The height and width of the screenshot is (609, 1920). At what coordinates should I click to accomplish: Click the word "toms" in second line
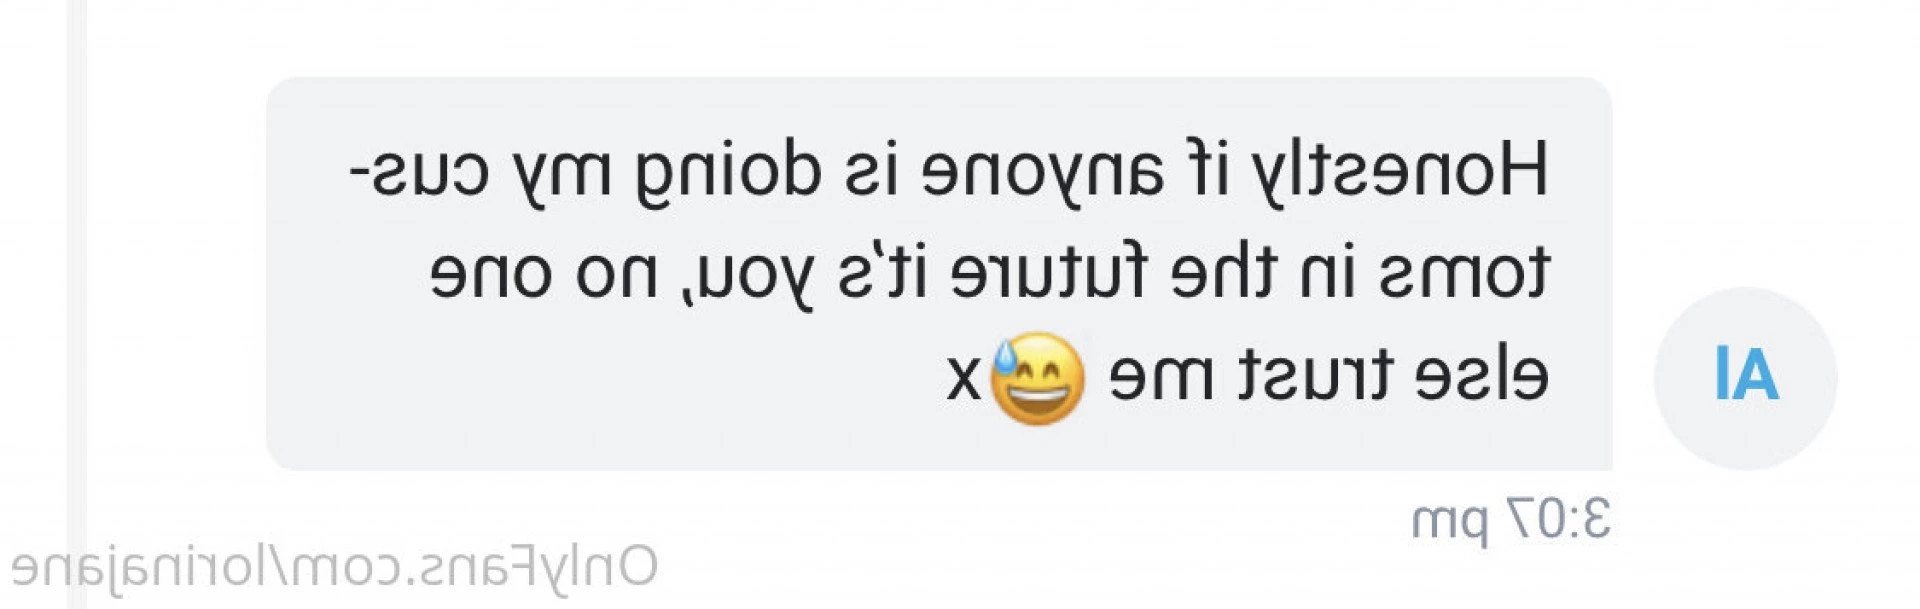click(1465, 272)
